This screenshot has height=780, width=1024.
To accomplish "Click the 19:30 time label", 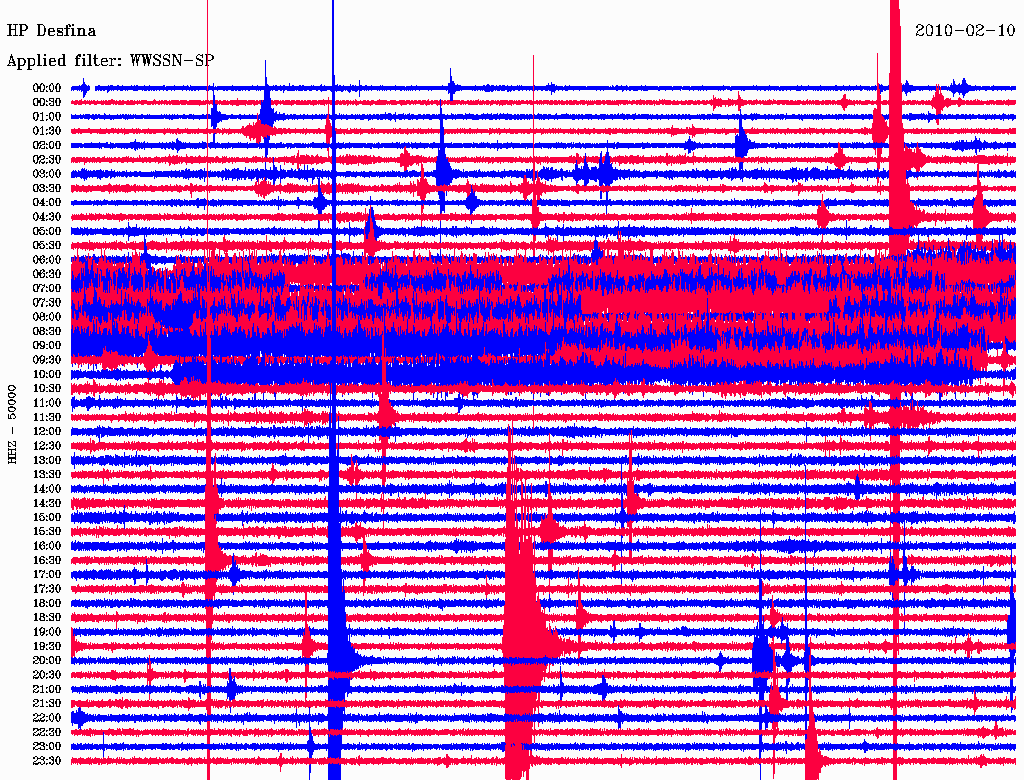I will 47,647.
